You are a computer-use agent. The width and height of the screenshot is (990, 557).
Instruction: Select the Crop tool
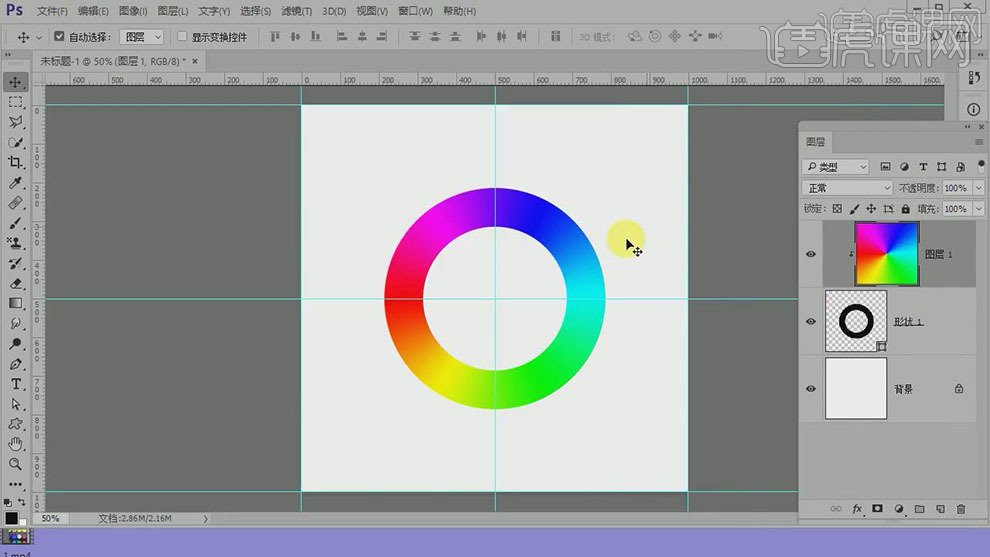point(15,162)
